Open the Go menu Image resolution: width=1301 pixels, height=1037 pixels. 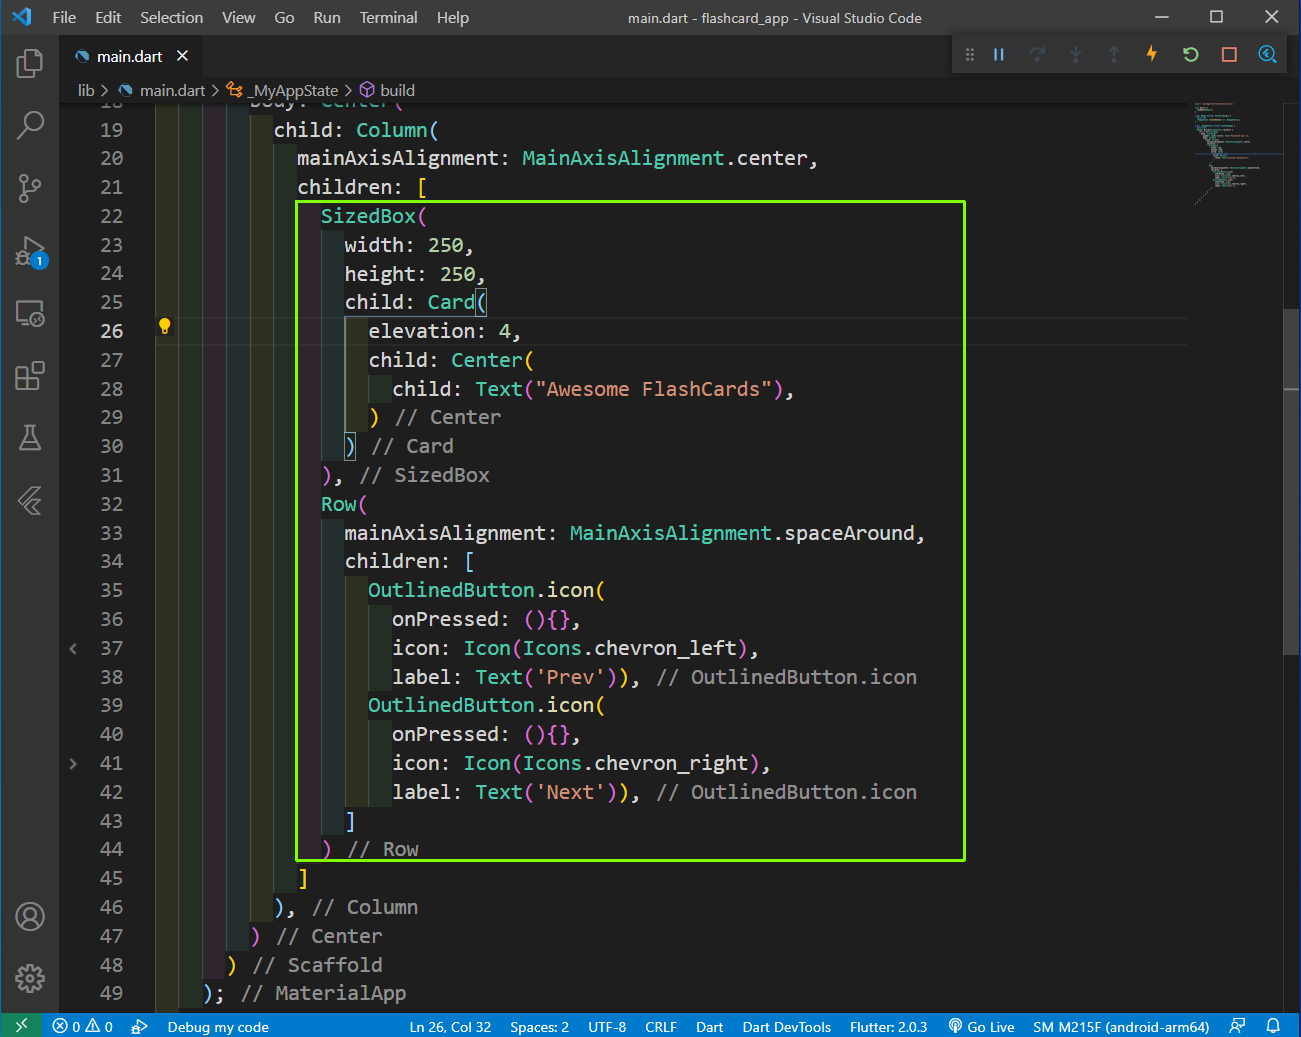click(284, 17)
